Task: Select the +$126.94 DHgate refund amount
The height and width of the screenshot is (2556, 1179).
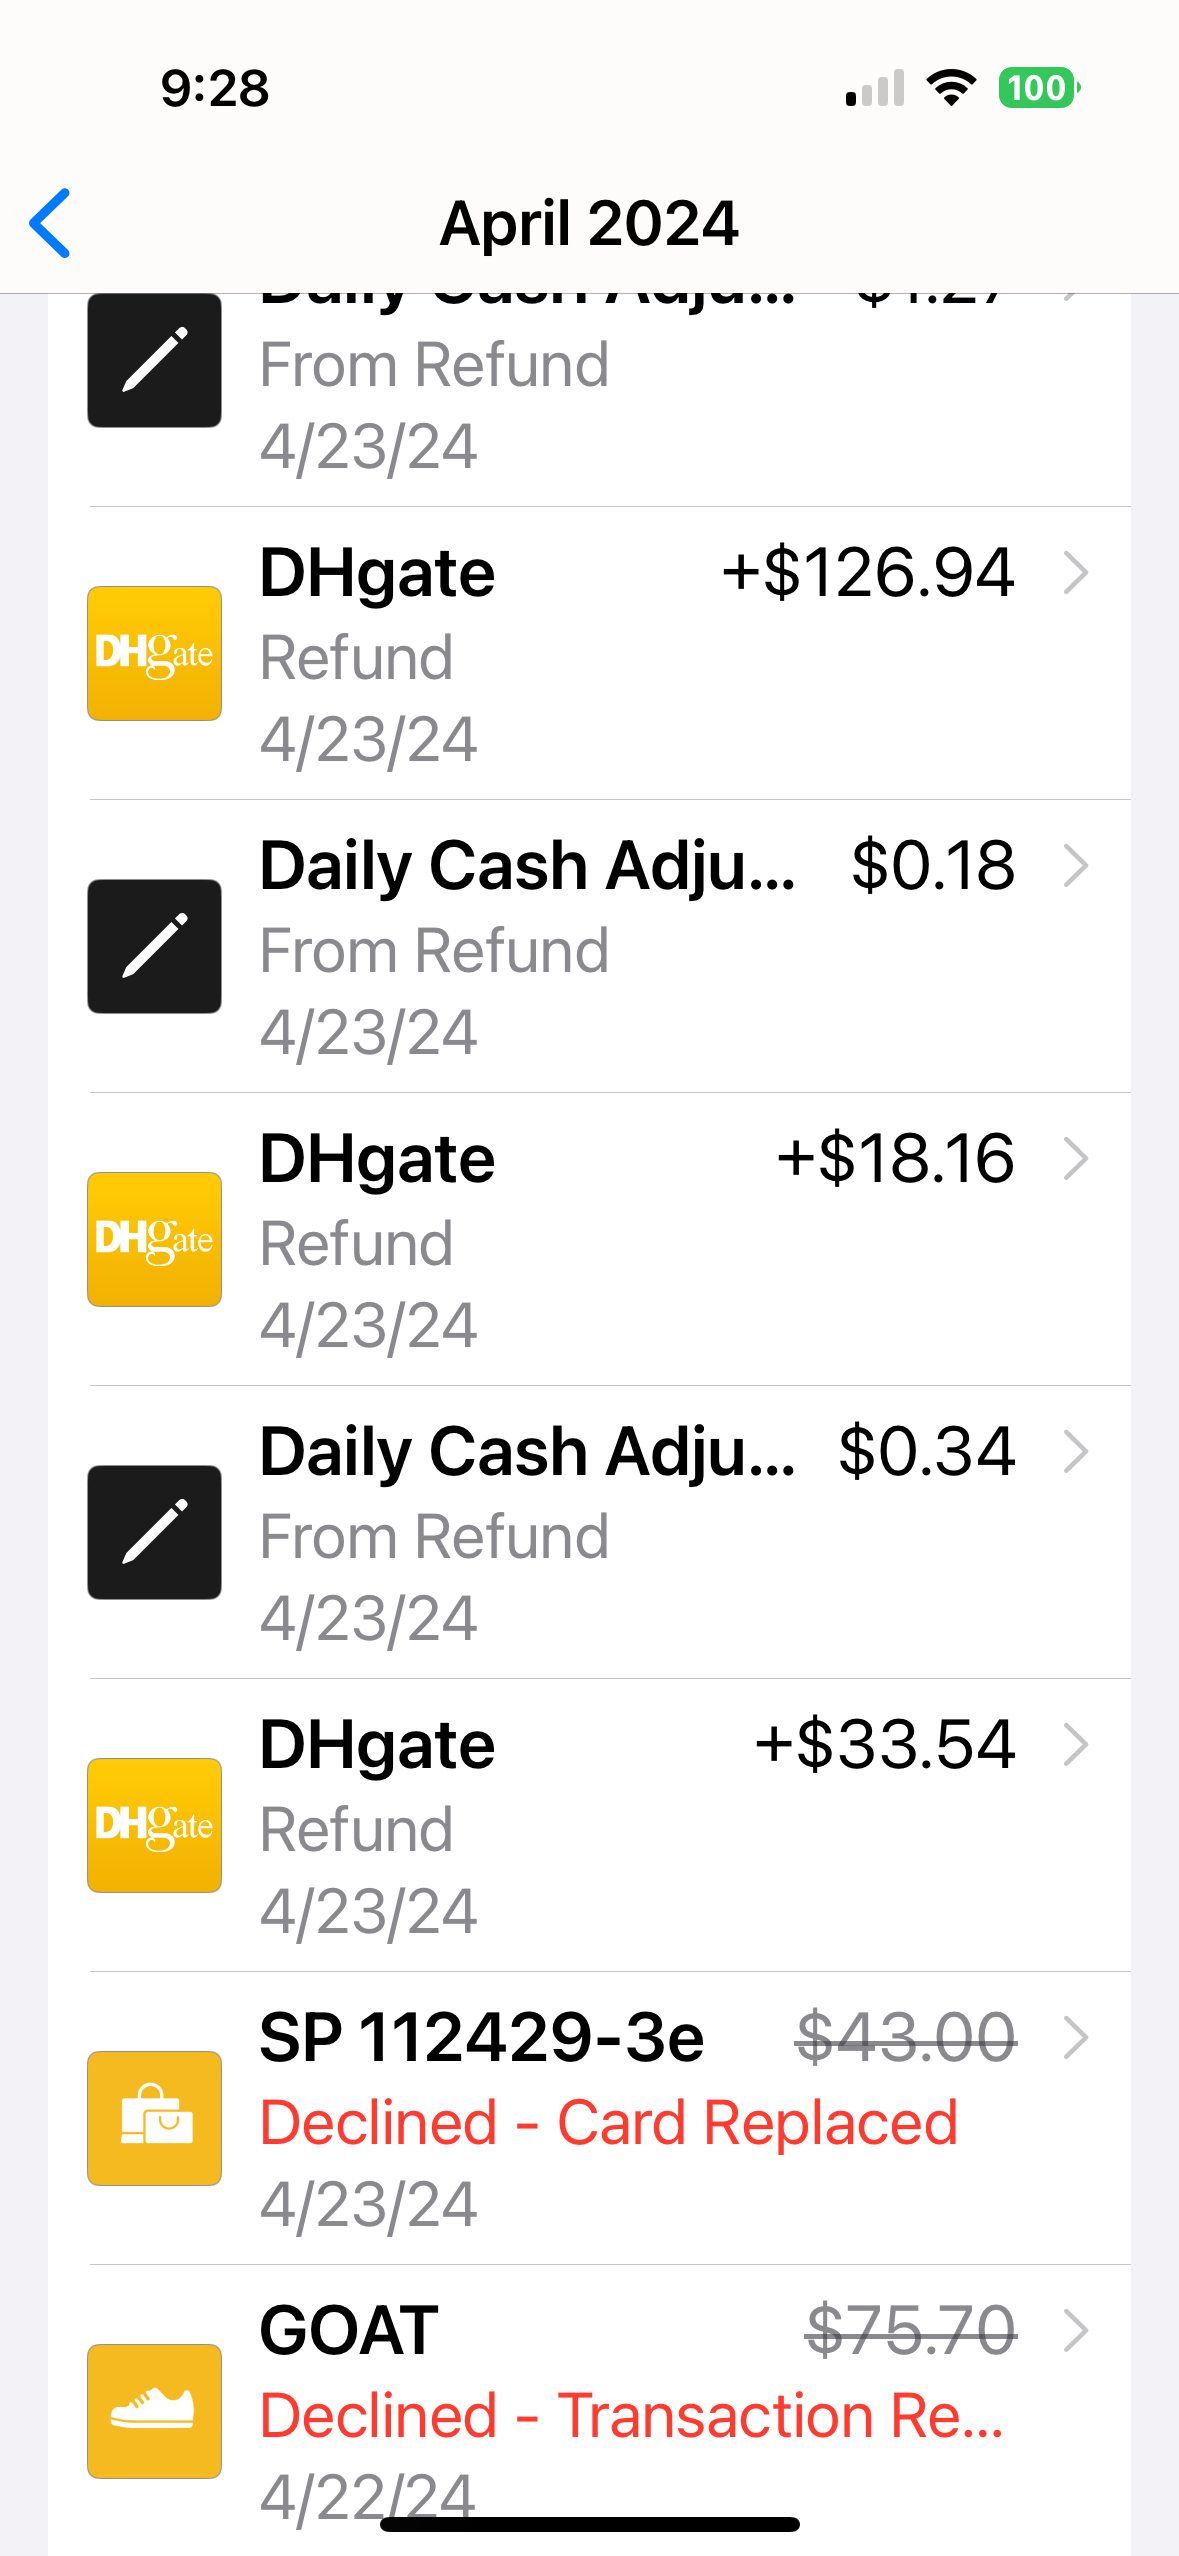Action: (x=868, y=573)
